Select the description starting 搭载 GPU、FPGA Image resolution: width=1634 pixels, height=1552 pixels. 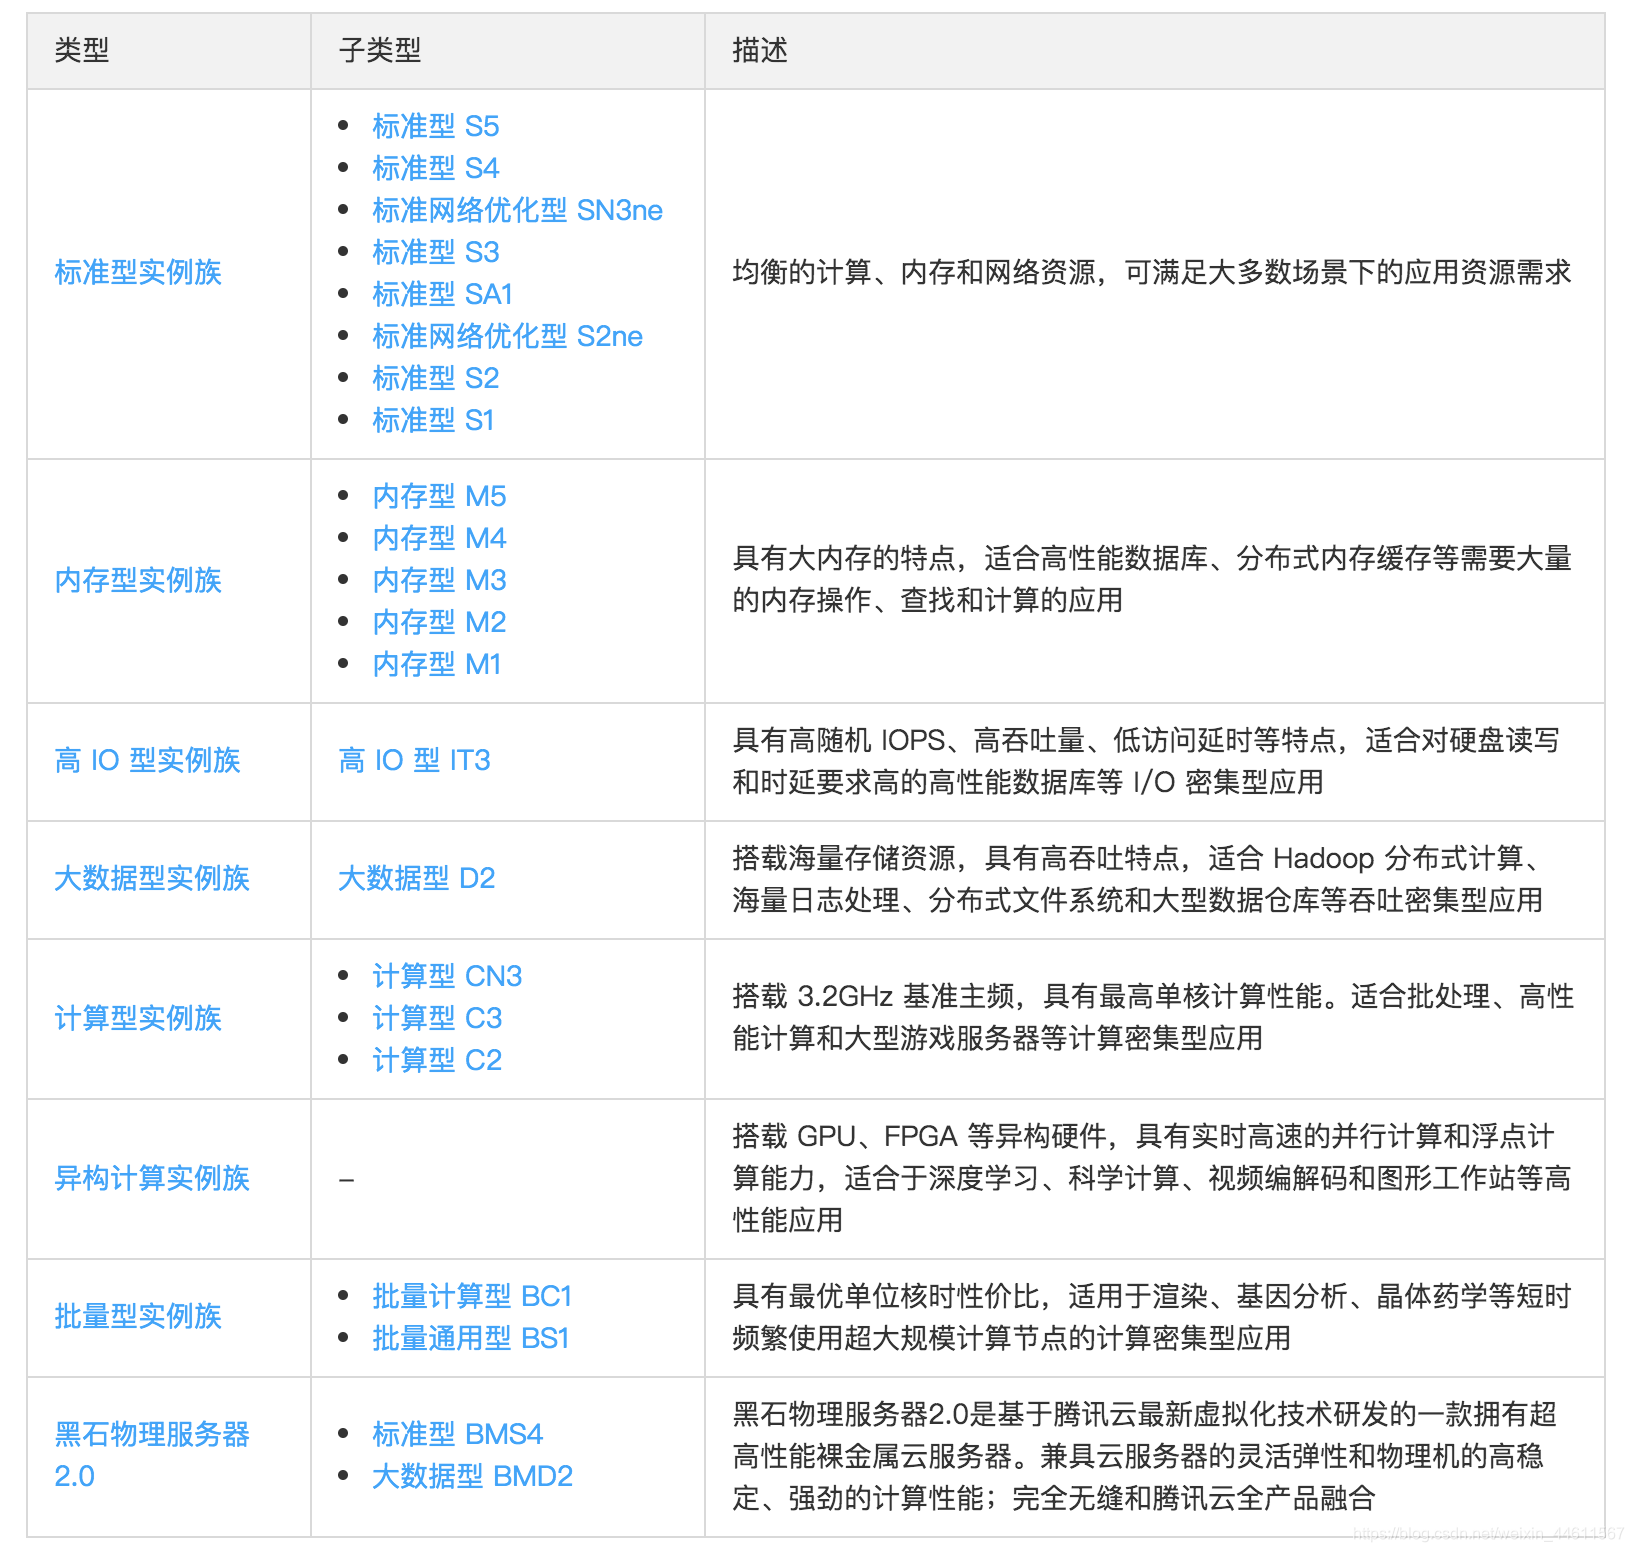pyautogui.click(x=1152, y=1178)
